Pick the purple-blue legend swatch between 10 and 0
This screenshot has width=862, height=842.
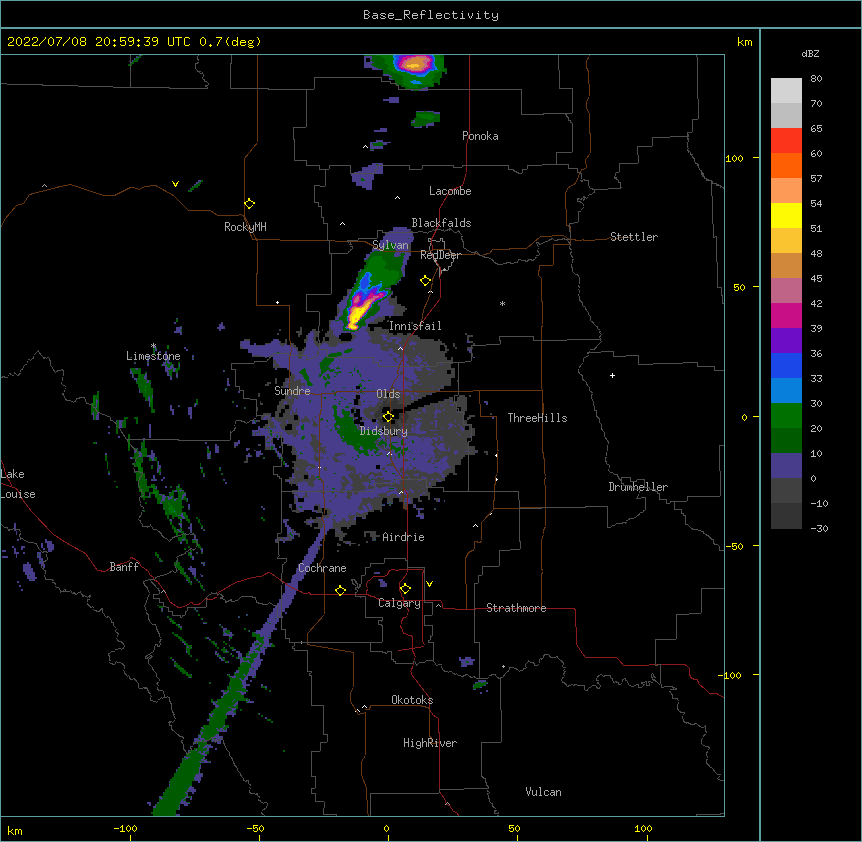[786, 466]
